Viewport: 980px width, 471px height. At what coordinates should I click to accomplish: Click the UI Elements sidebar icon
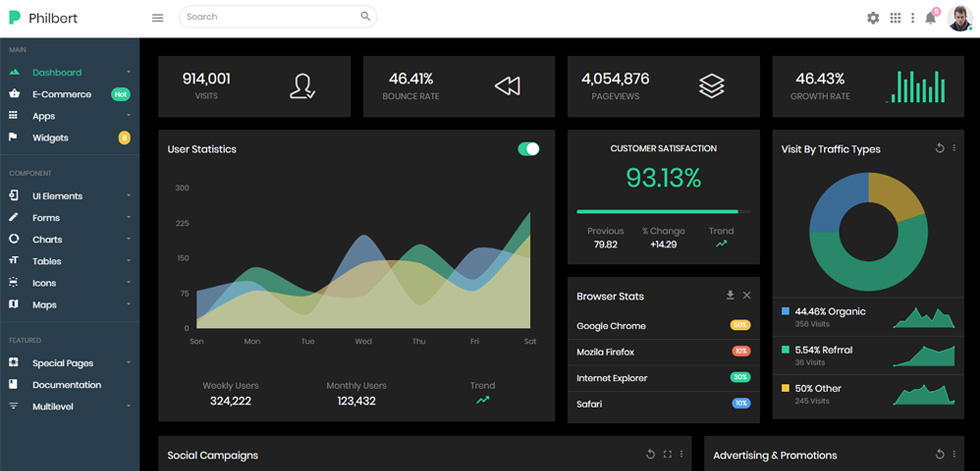click(14, 196)
